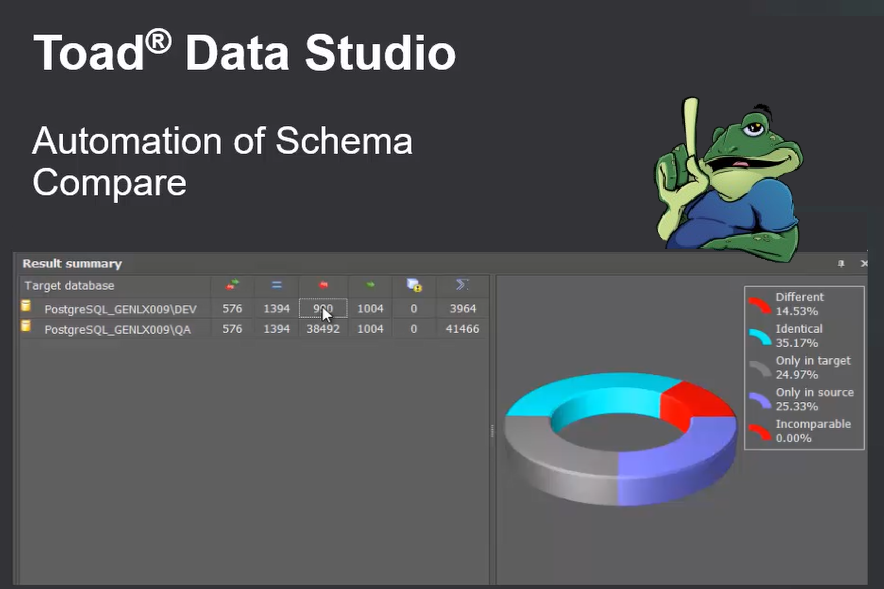Close the Result summary panel
Image resolution: width=884 pixels, height=589 pixels.
pyautogui.click(x=864, y=264)
